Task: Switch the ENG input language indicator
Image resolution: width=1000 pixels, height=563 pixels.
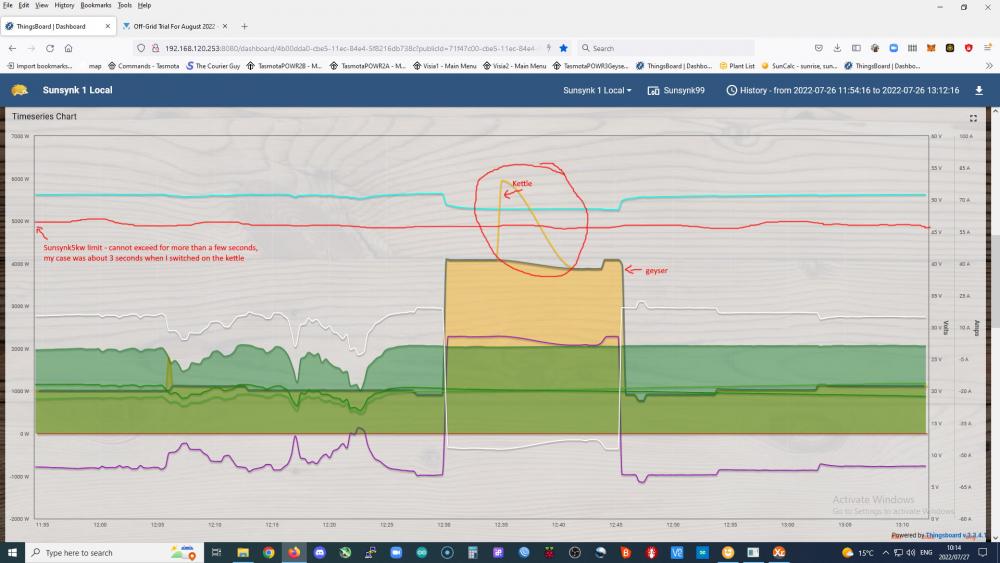Action: click(x=926, y=552)
